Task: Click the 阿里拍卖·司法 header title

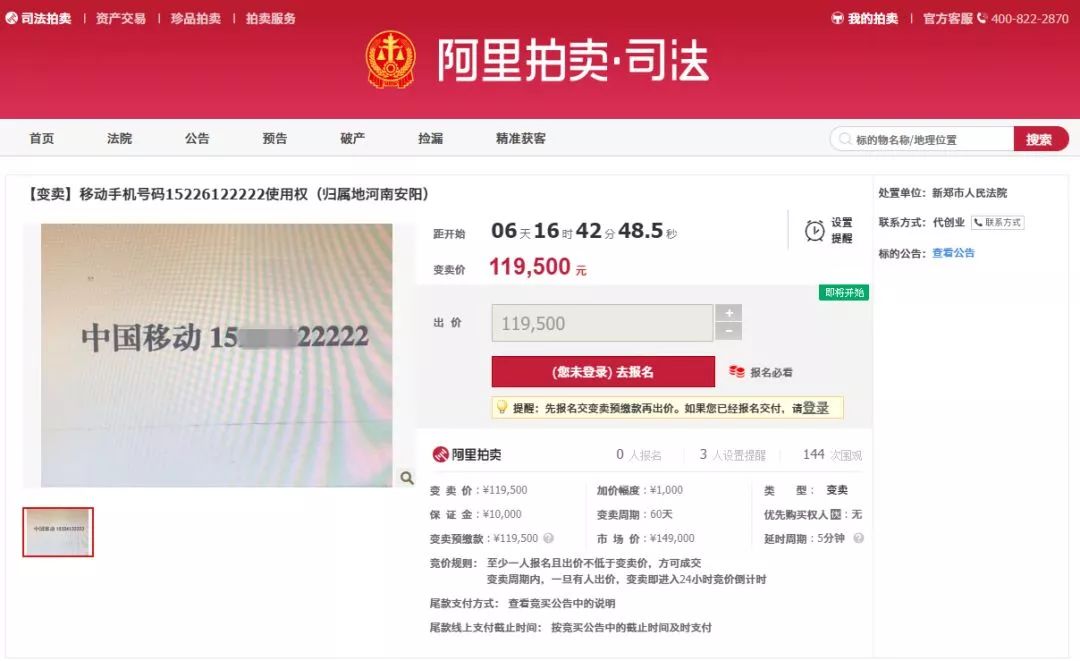Action: tap(573, 60)
